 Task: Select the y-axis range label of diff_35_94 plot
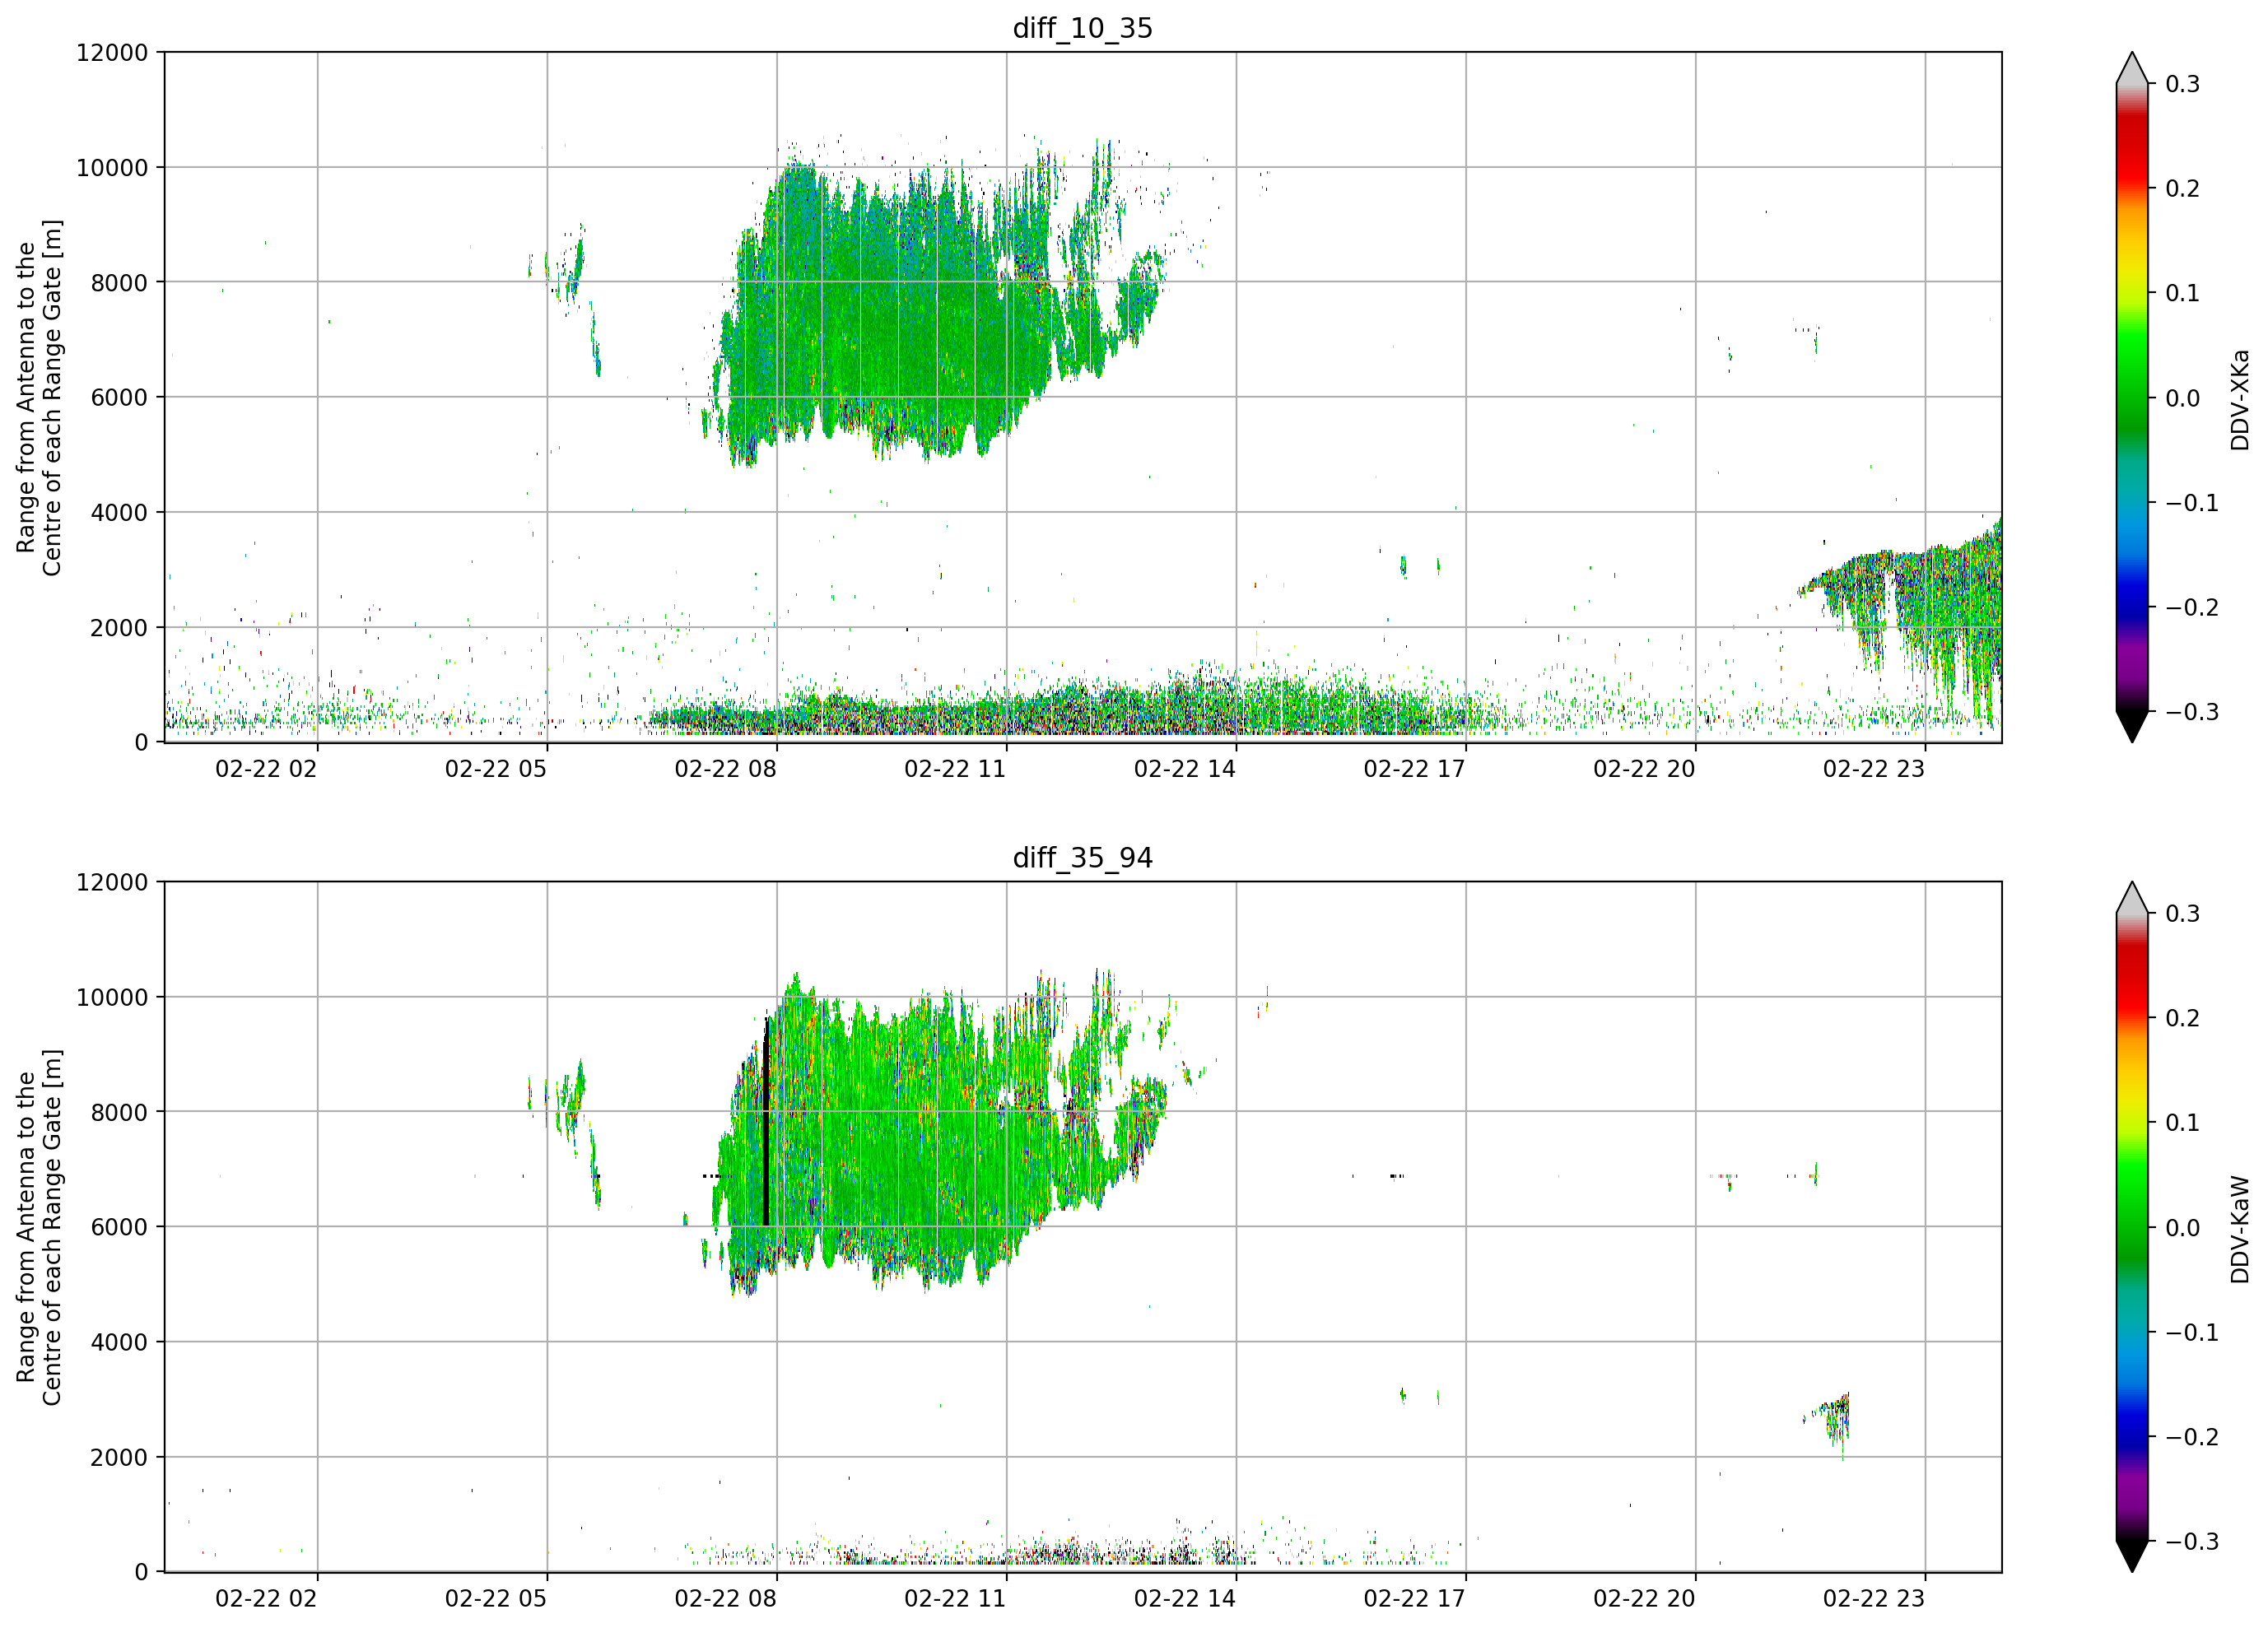pos(39,1227)
